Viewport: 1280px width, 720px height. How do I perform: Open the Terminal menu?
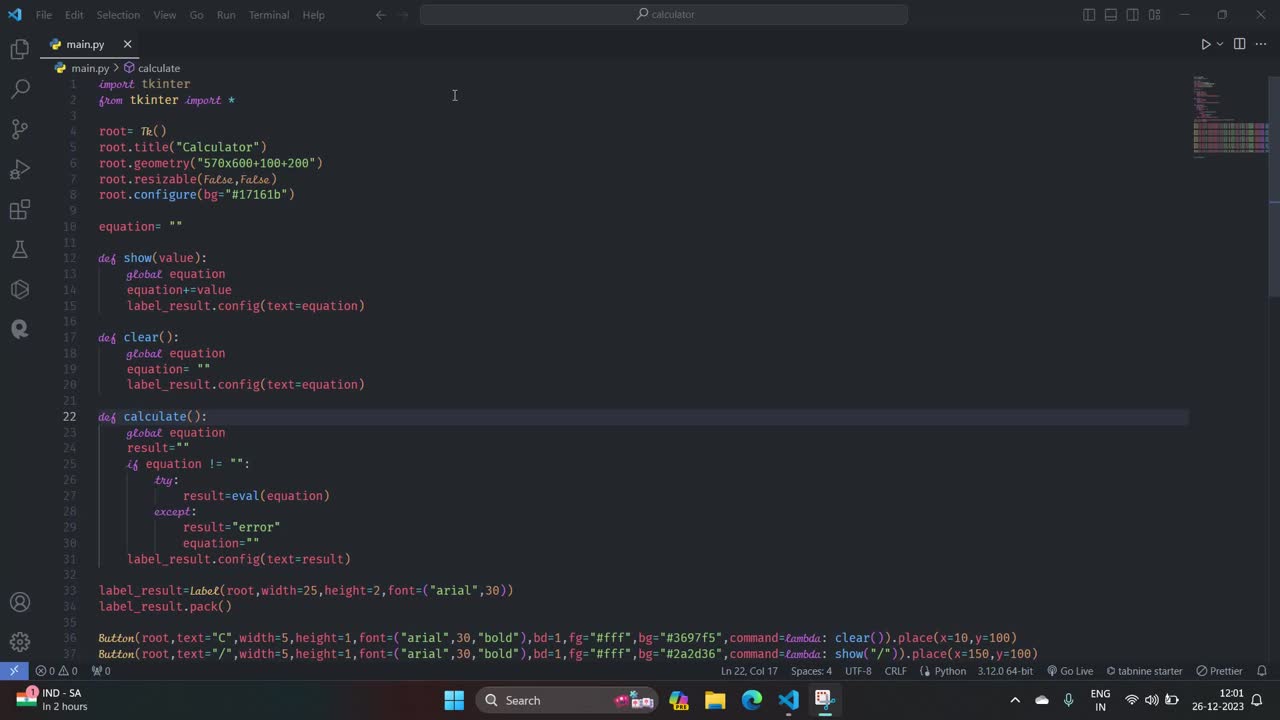[268, 15]
